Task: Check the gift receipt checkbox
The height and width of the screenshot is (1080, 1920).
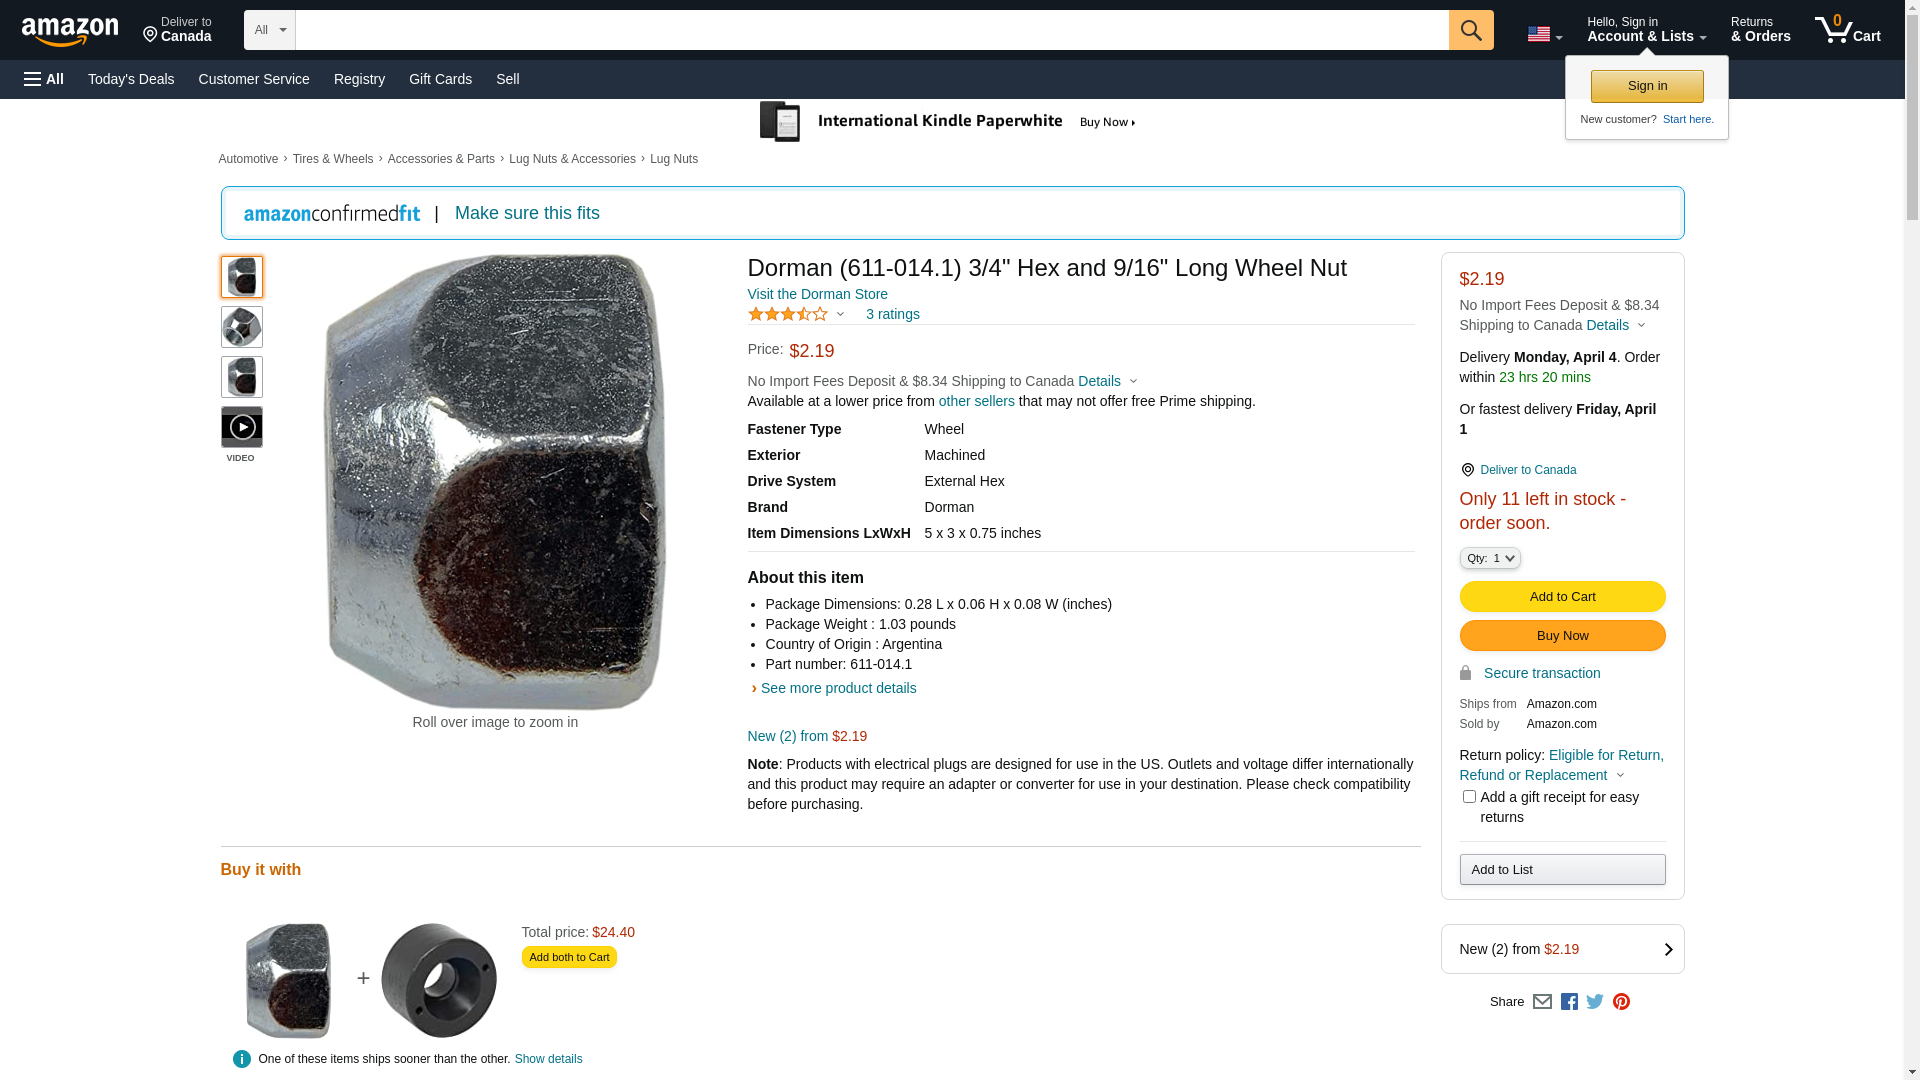Action: click(1469, 797)
